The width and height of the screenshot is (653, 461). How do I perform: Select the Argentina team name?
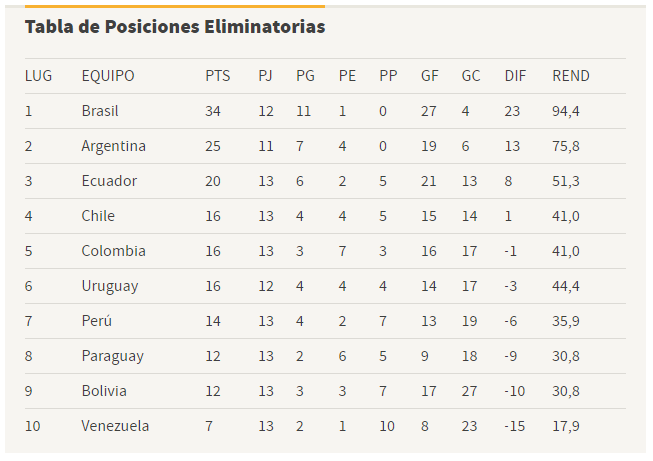[114, 146]
